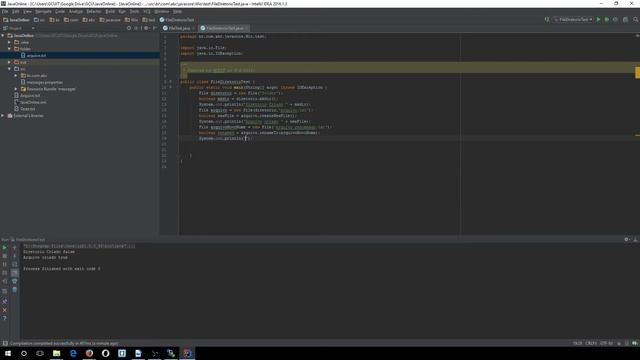The width and height of the screenshot is (640, 360).
Task: Run FileDiretorioTest with the green toolbar arrow
Action: [x=598, y=20]
